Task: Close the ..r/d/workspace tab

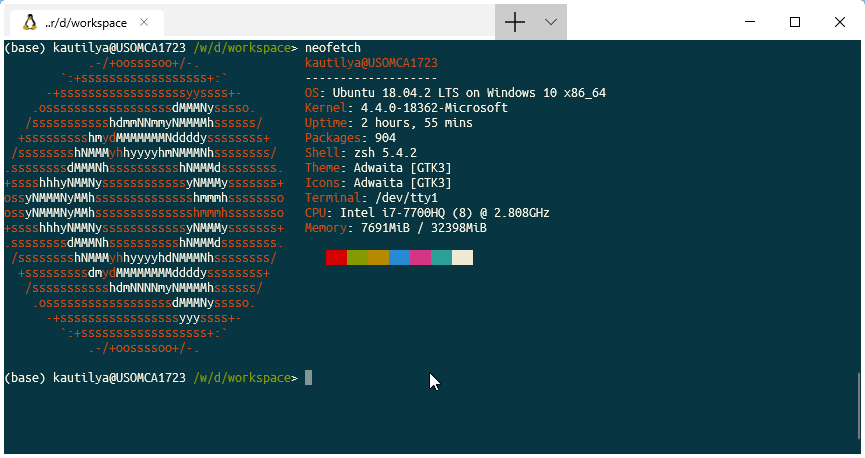Action: [144, 22]
